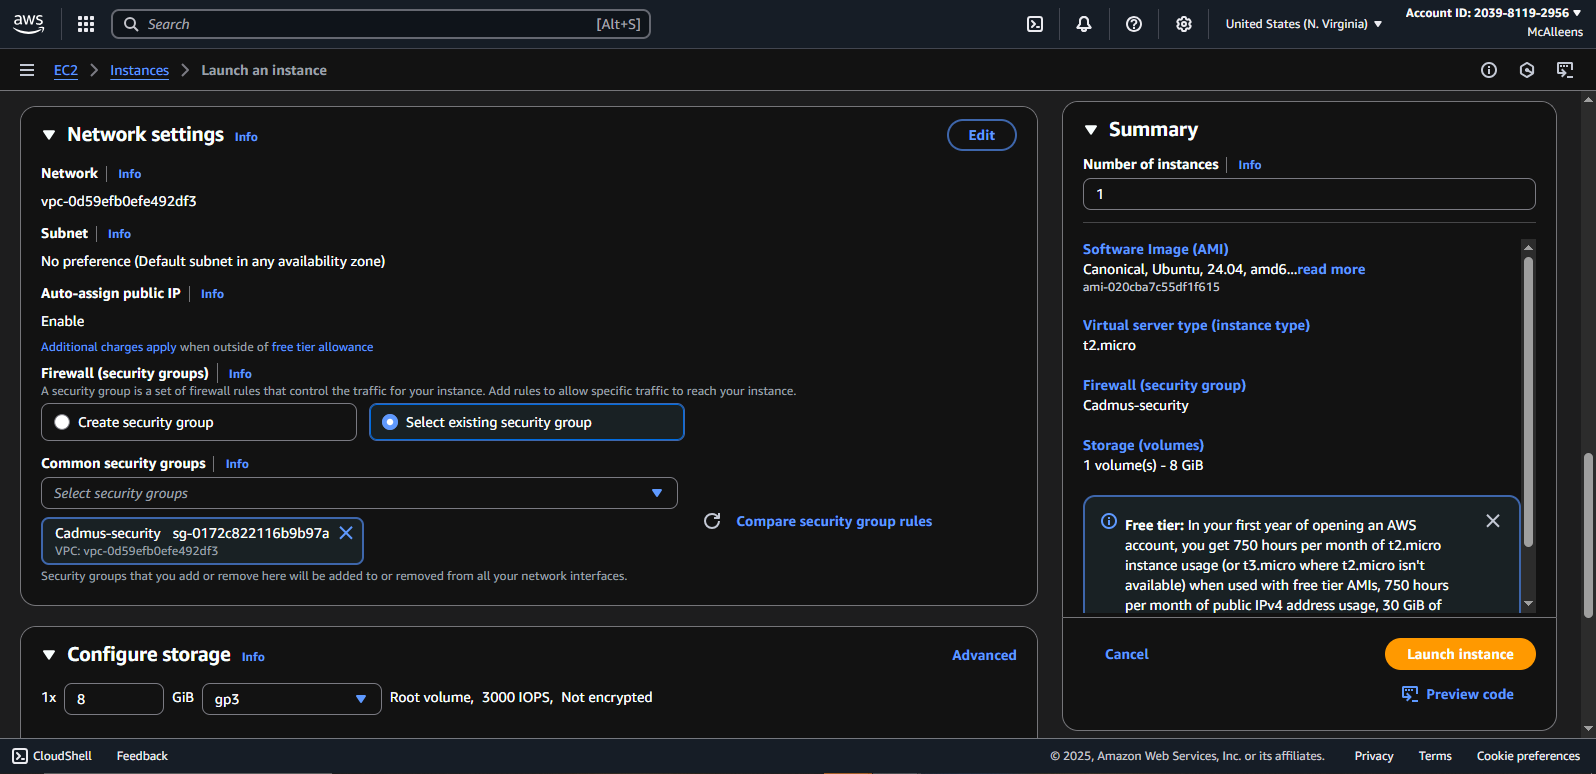Viewport: 1596px width, 774px height.
Task: Open the AWS home logo
Action: pyautogui.click(x=28, y=24)
